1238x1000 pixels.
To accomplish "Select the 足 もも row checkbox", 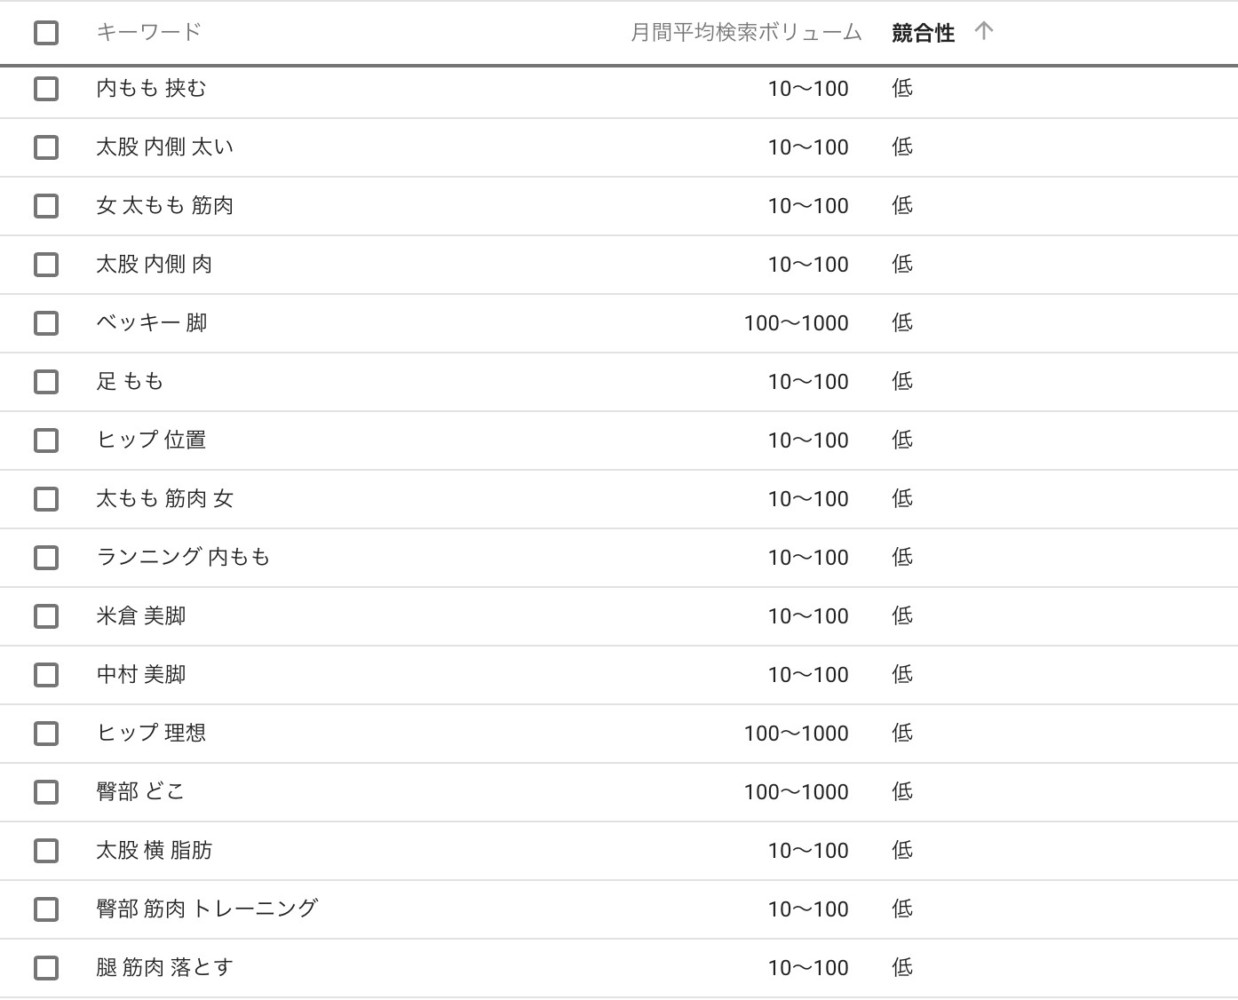I will point(46,382).
